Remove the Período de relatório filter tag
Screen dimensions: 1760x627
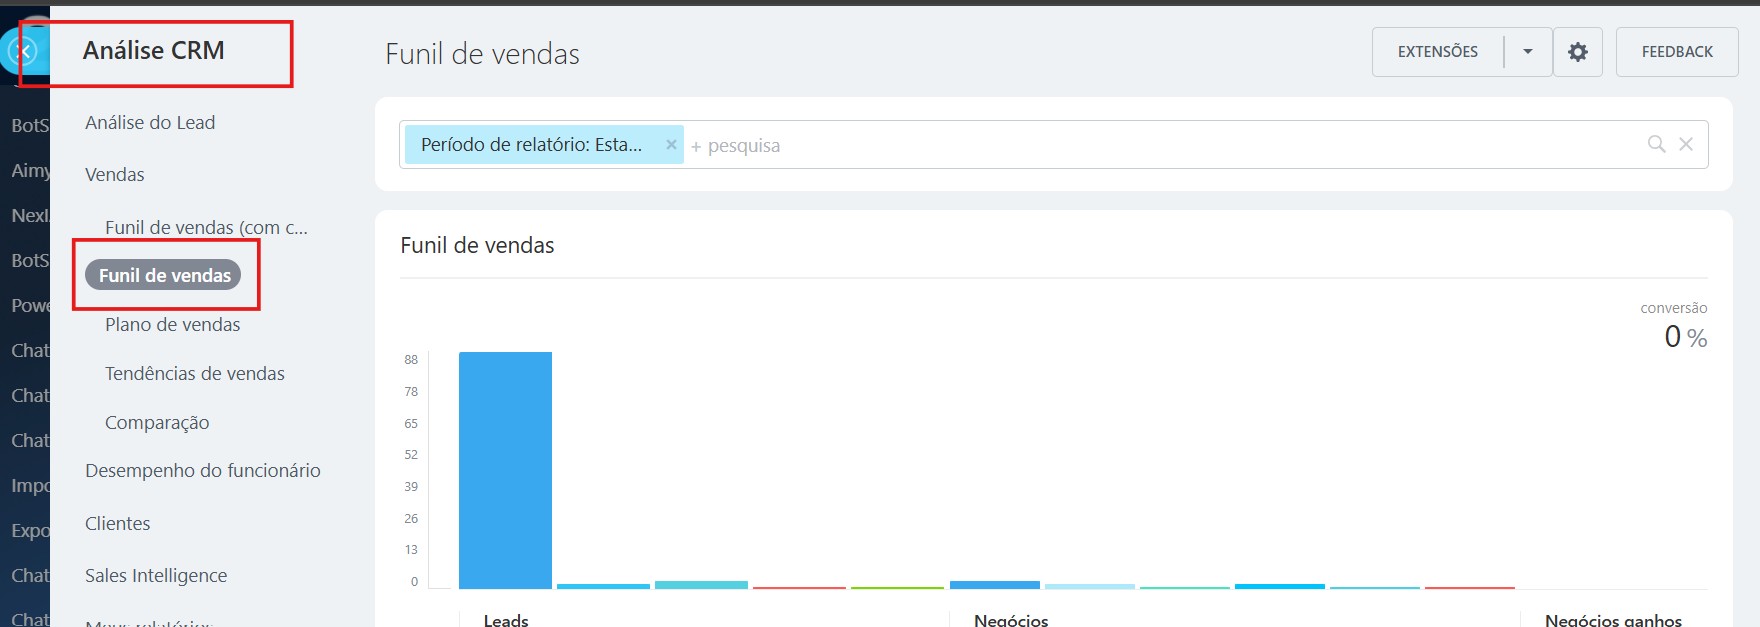pos(671,145)
